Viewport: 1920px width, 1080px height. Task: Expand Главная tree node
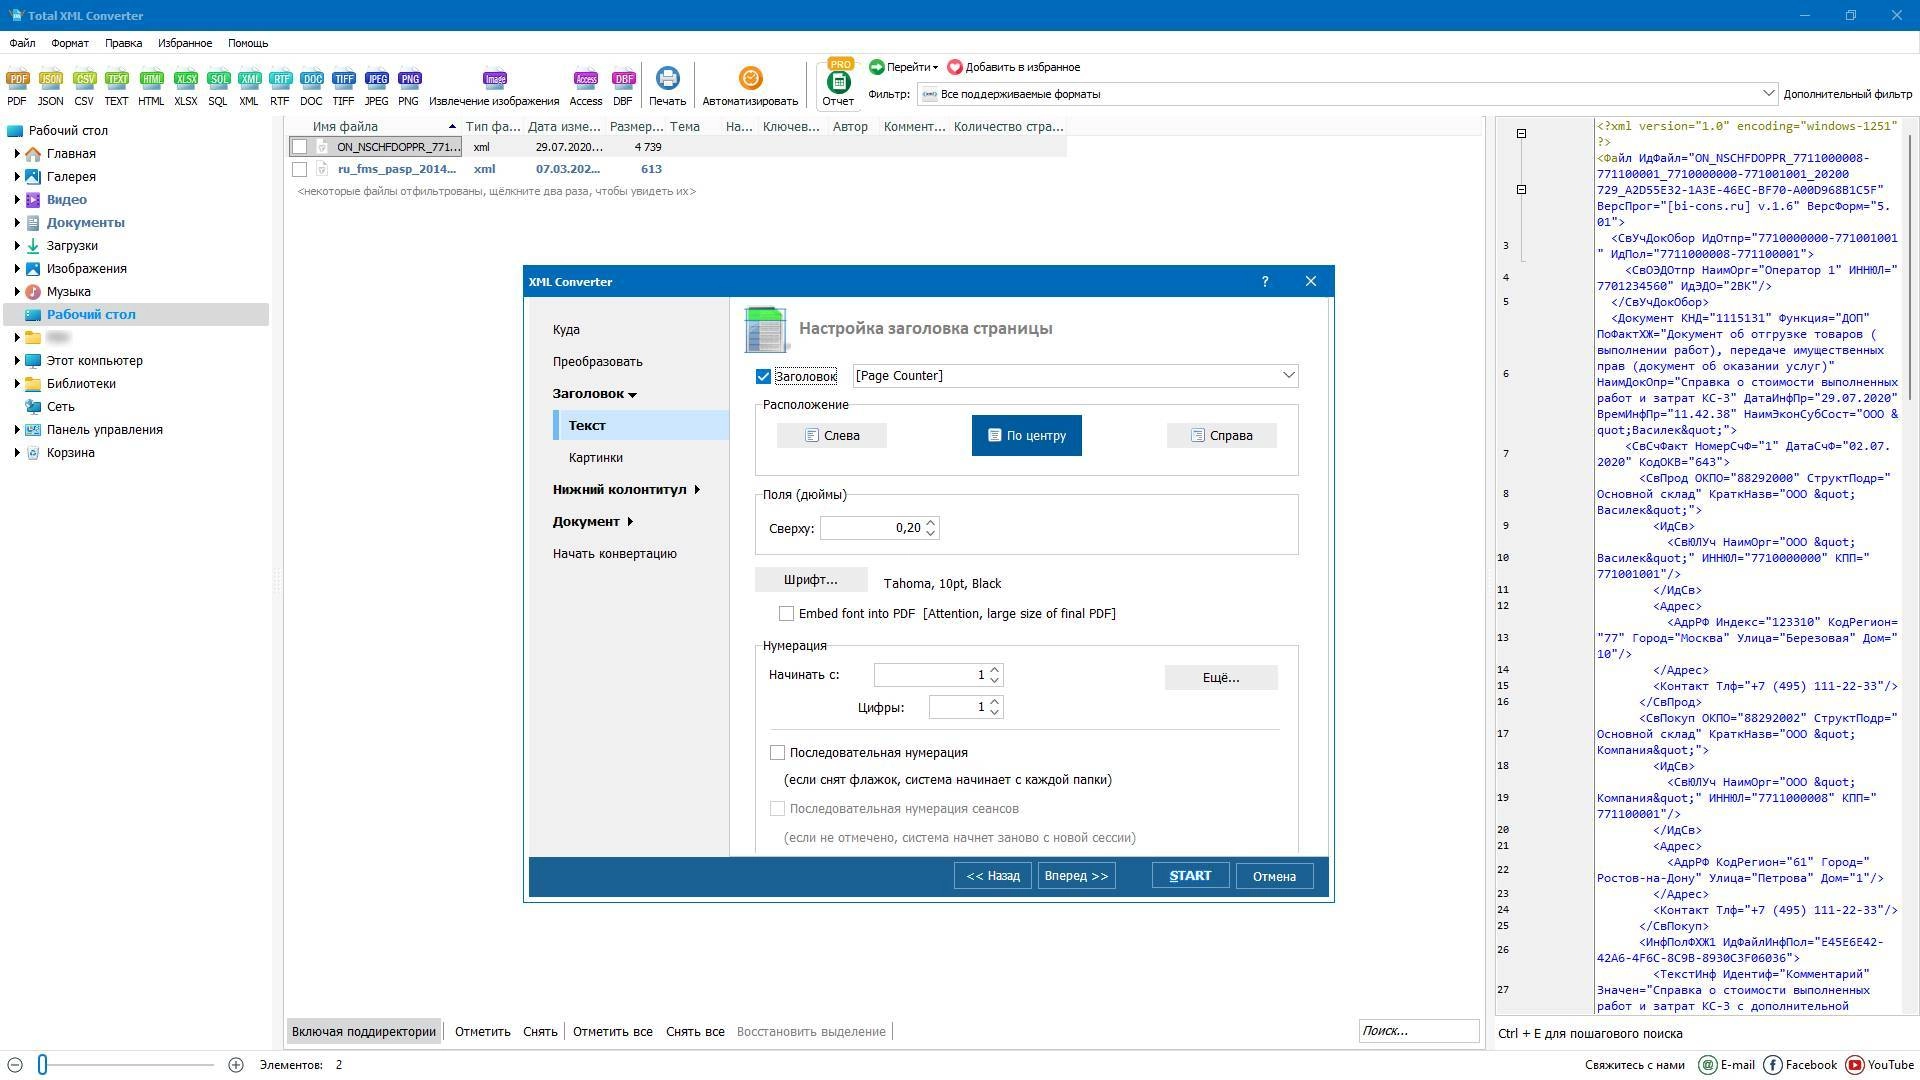(17, 154)
